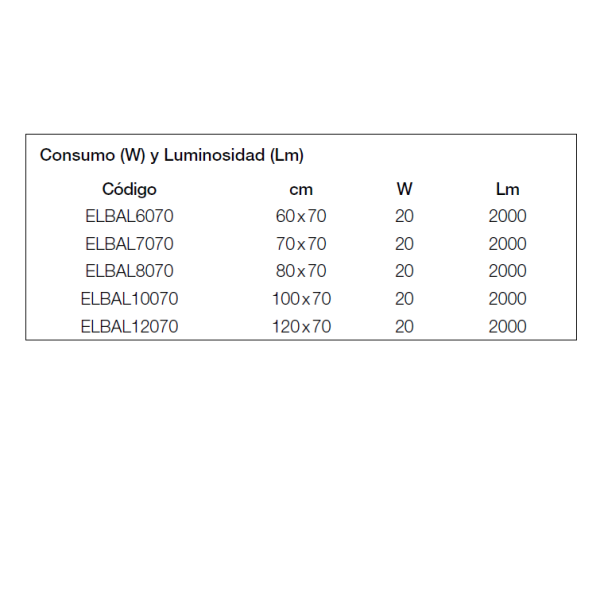This screenshot has height=600, width=600.
Task: Click the 60x70 dimension cell
Action: point(301,216)
